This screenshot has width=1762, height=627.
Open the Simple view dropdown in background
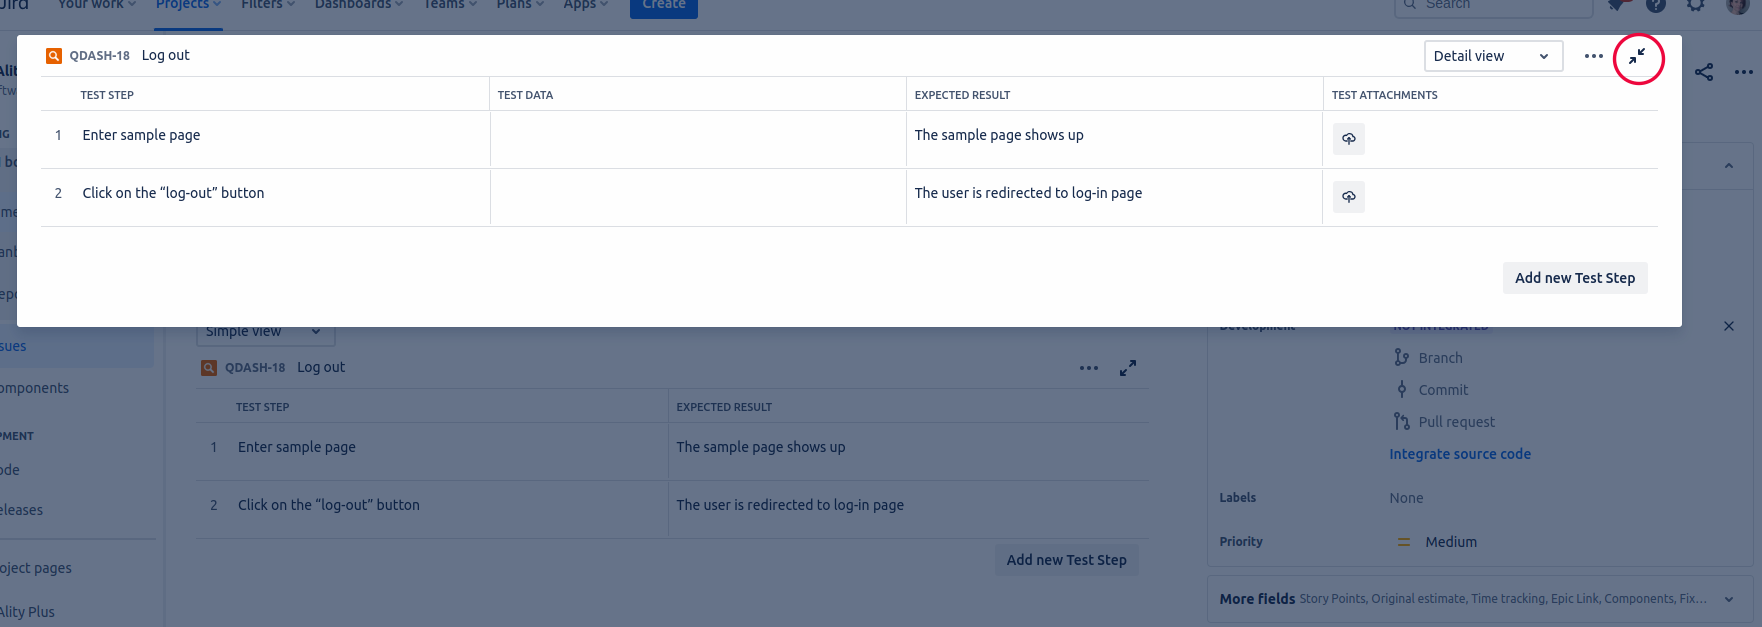pyautogui.click(x=265, y=333)
